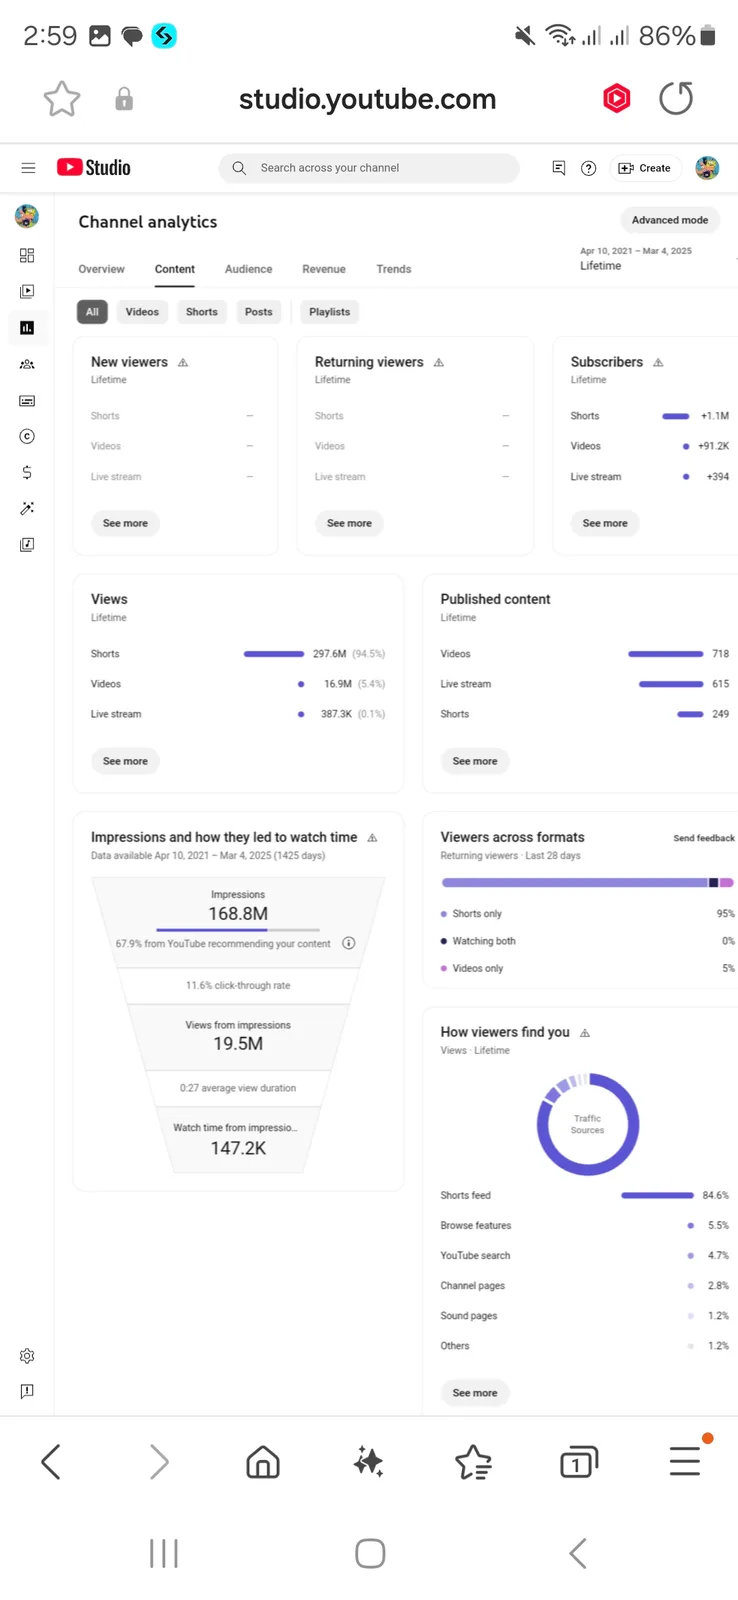Switch to the Content tab
738x1600 pixels.
(x=175, y=269)
